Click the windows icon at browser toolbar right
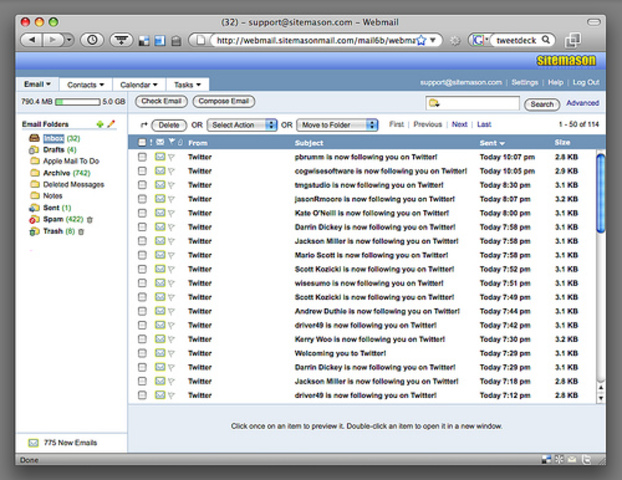This screenshot has height=480, width=622. (573, 40)
